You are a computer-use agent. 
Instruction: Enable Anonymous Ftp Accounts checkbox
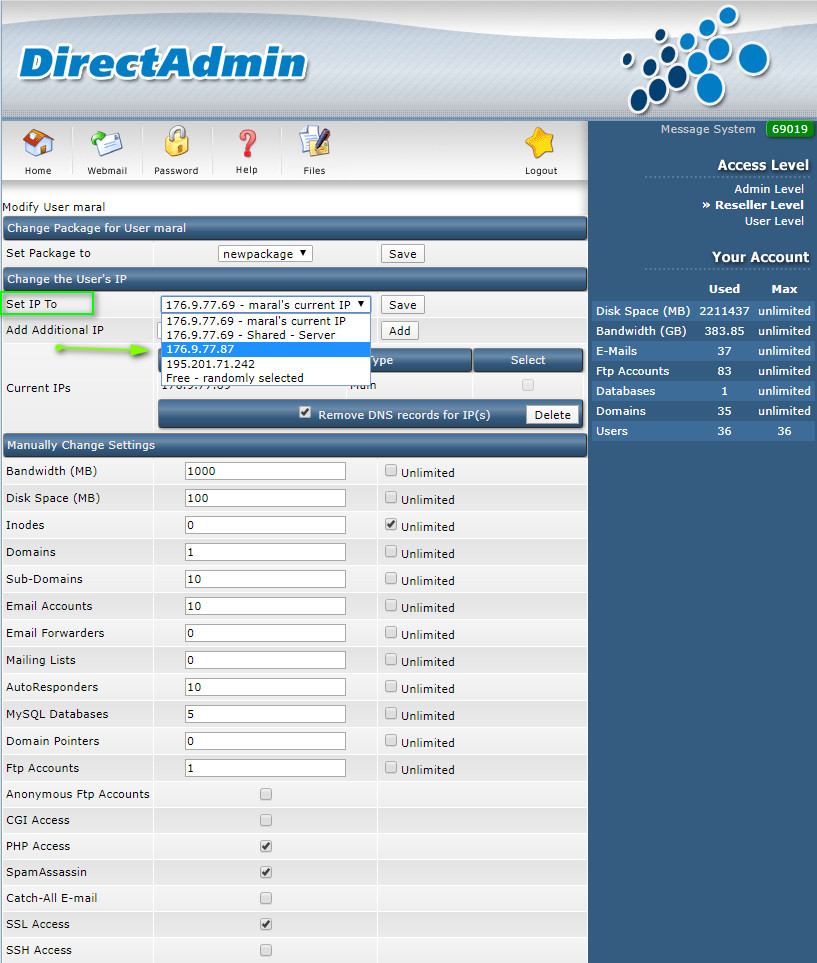coord(266,795)
